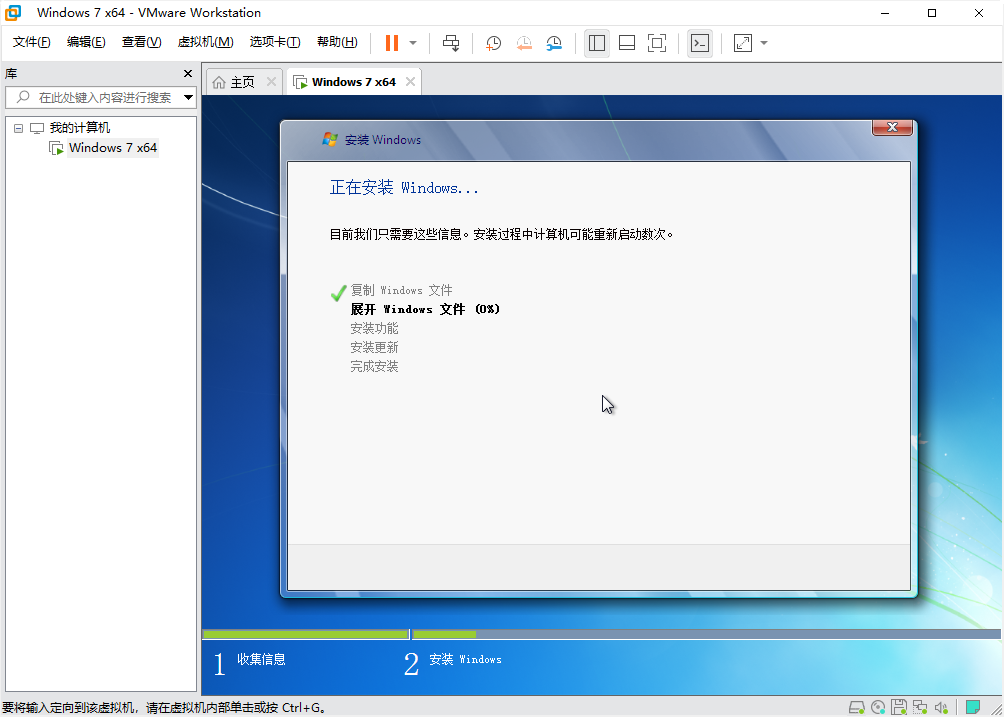Open the stretch display dropdown arrow
The height and width of the screenshot is (717, 1004).
coord(764,43)
